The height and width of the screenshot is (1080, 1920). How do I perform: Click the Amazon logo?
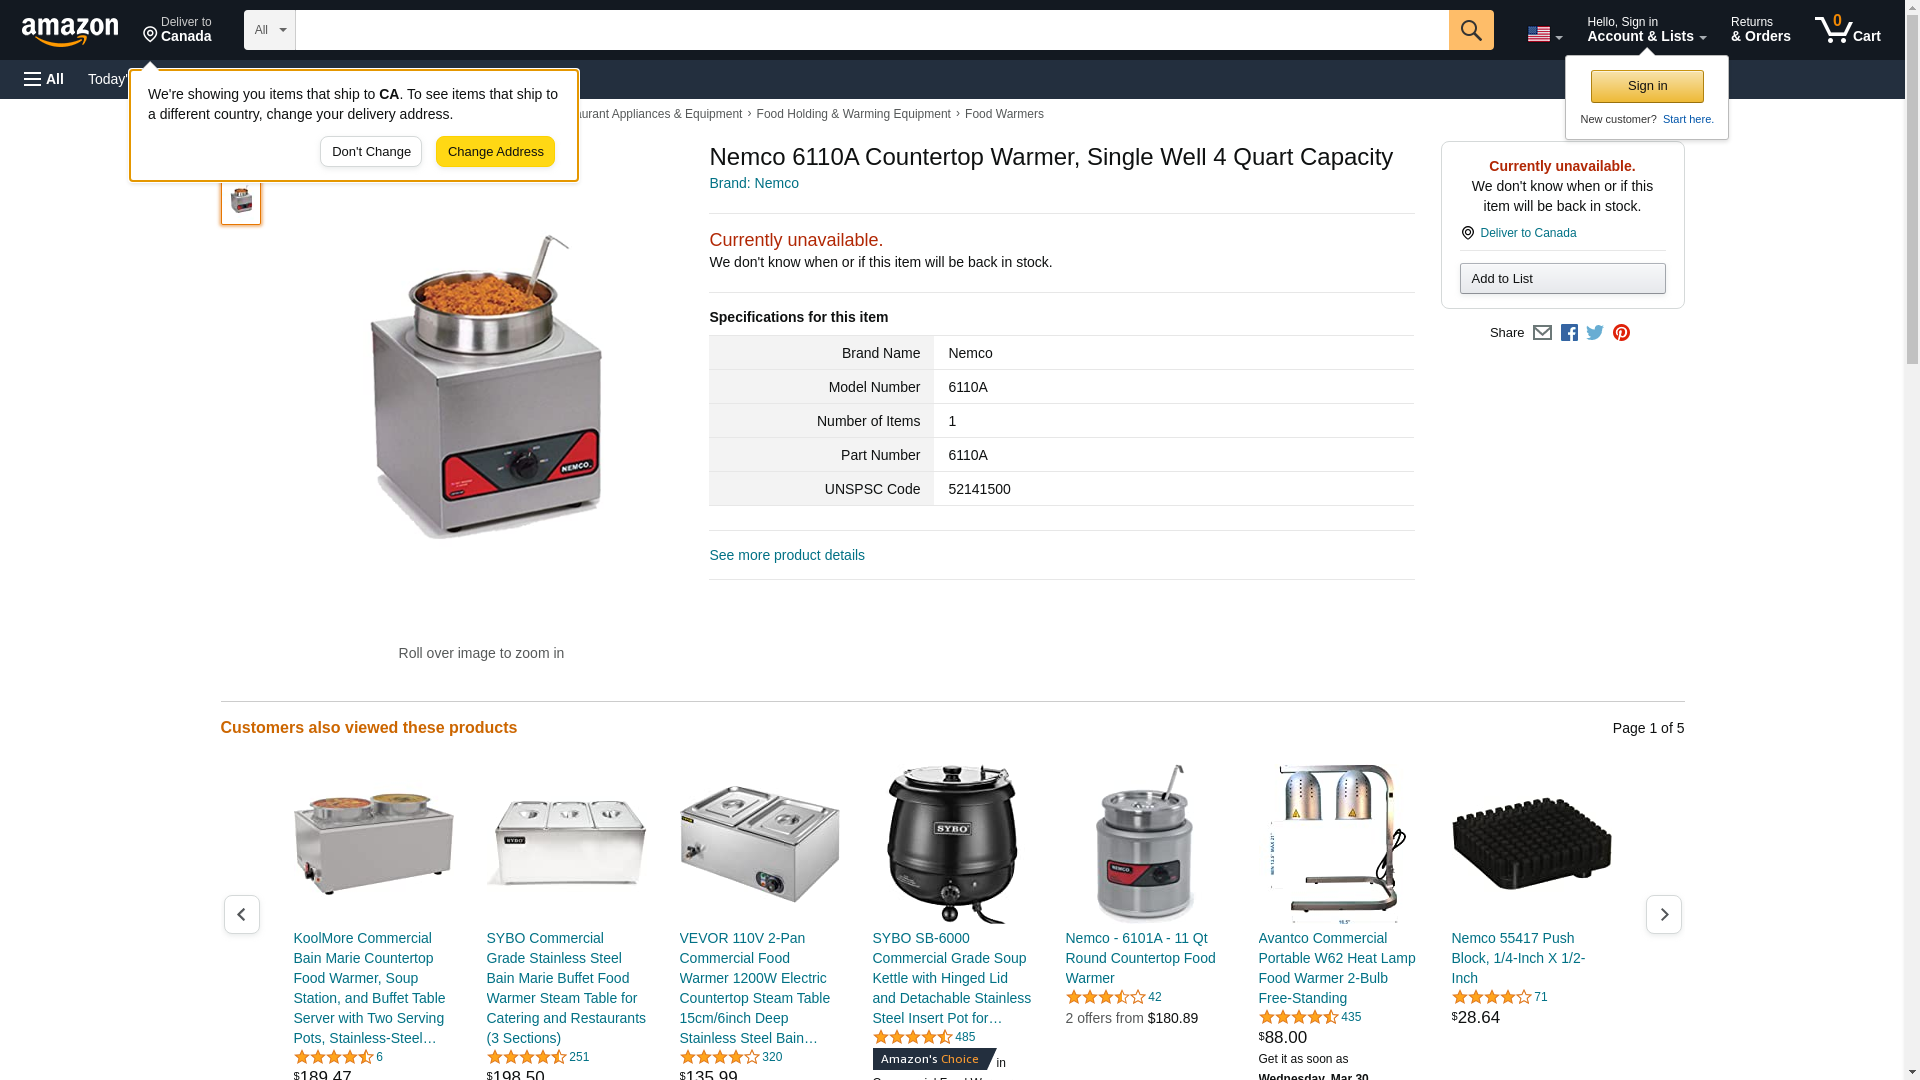point(70,32)
